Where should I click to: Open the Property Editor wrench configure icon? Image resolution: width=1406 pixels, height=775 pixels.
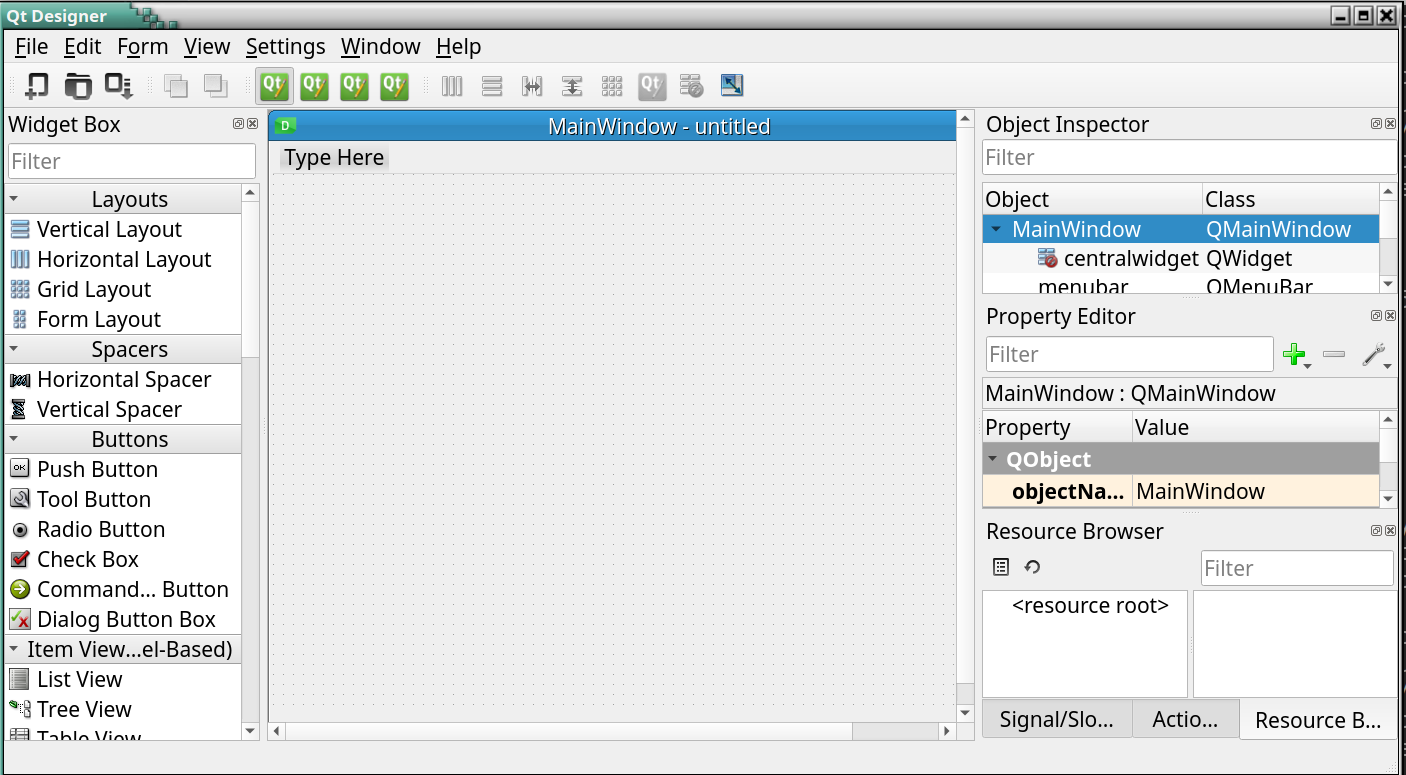tap(1375, 355)
